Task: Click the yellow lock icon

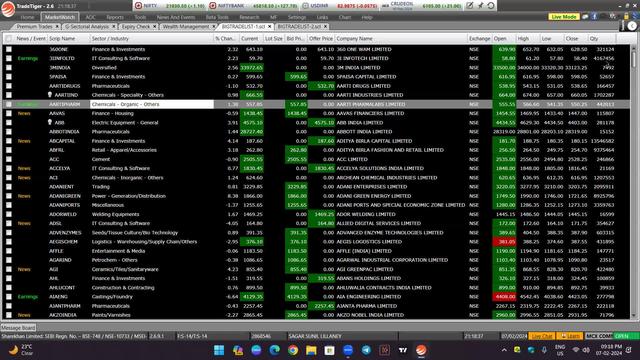Action: [627, 16]
